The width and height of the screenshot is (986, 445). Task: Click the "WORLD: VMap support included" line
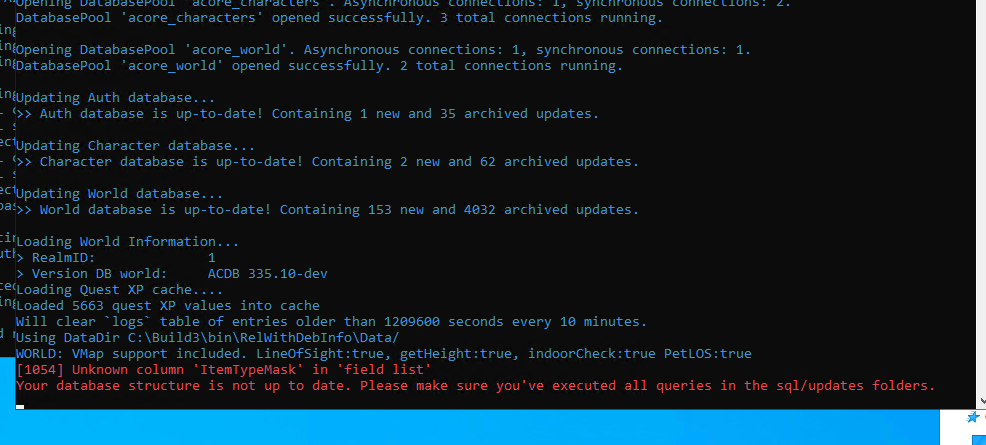point(384,354)
